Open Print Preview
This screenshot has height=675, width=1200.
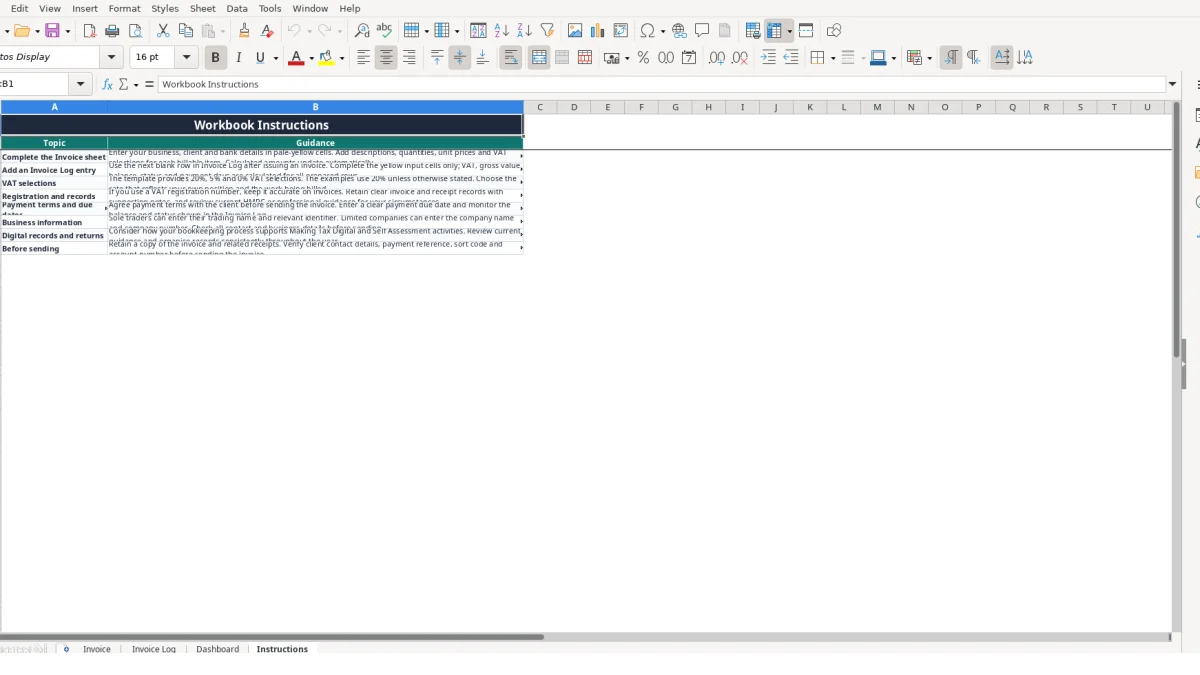(x=135, y=31)
